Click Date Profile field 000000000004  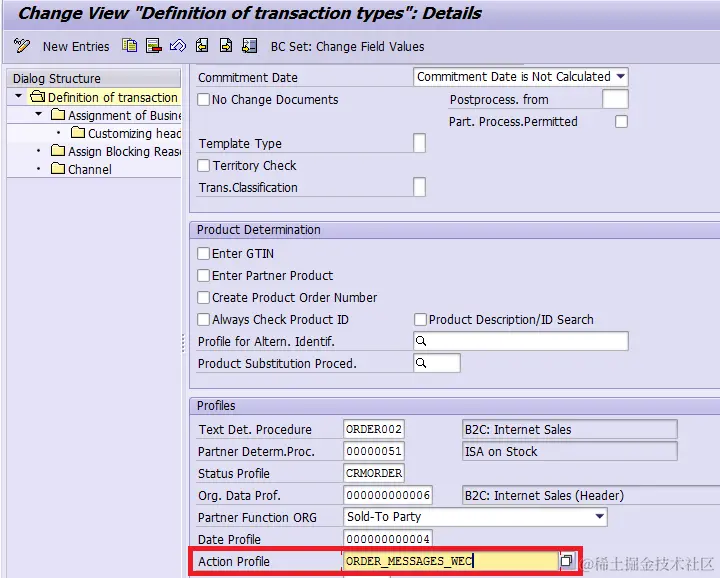388,538
